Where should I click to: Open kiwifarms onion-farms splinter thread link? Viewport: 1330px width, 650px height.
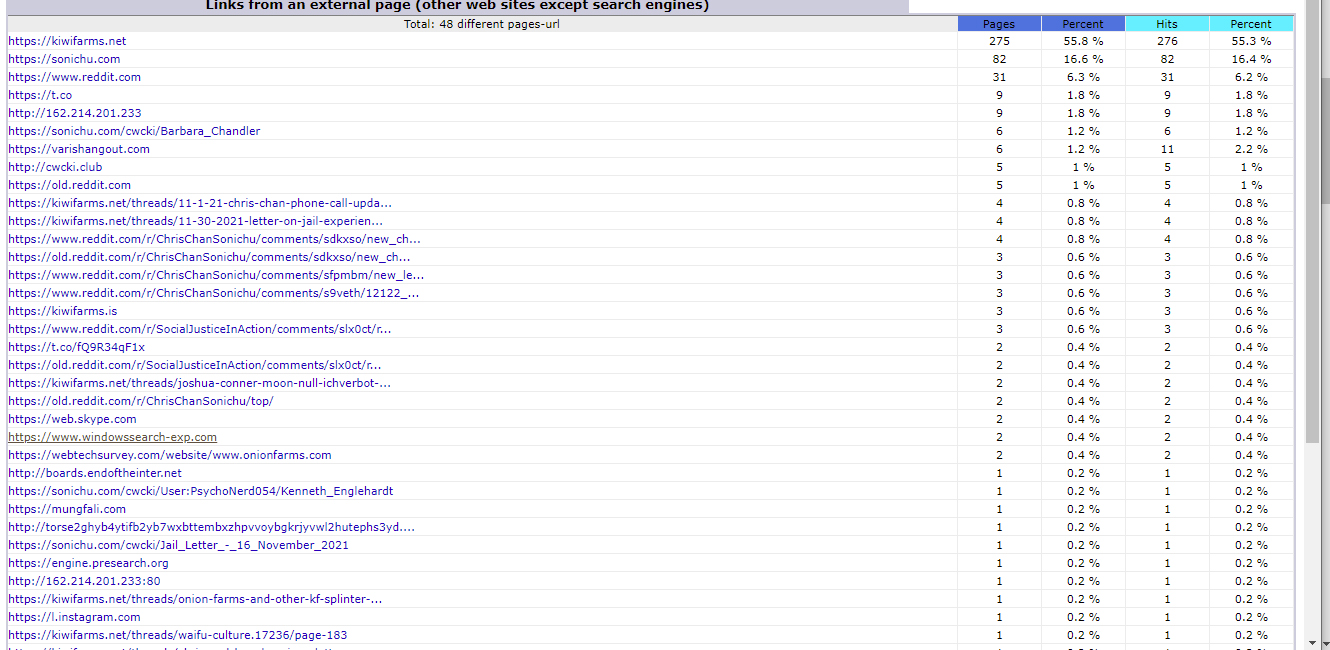[x=195, y=599]
